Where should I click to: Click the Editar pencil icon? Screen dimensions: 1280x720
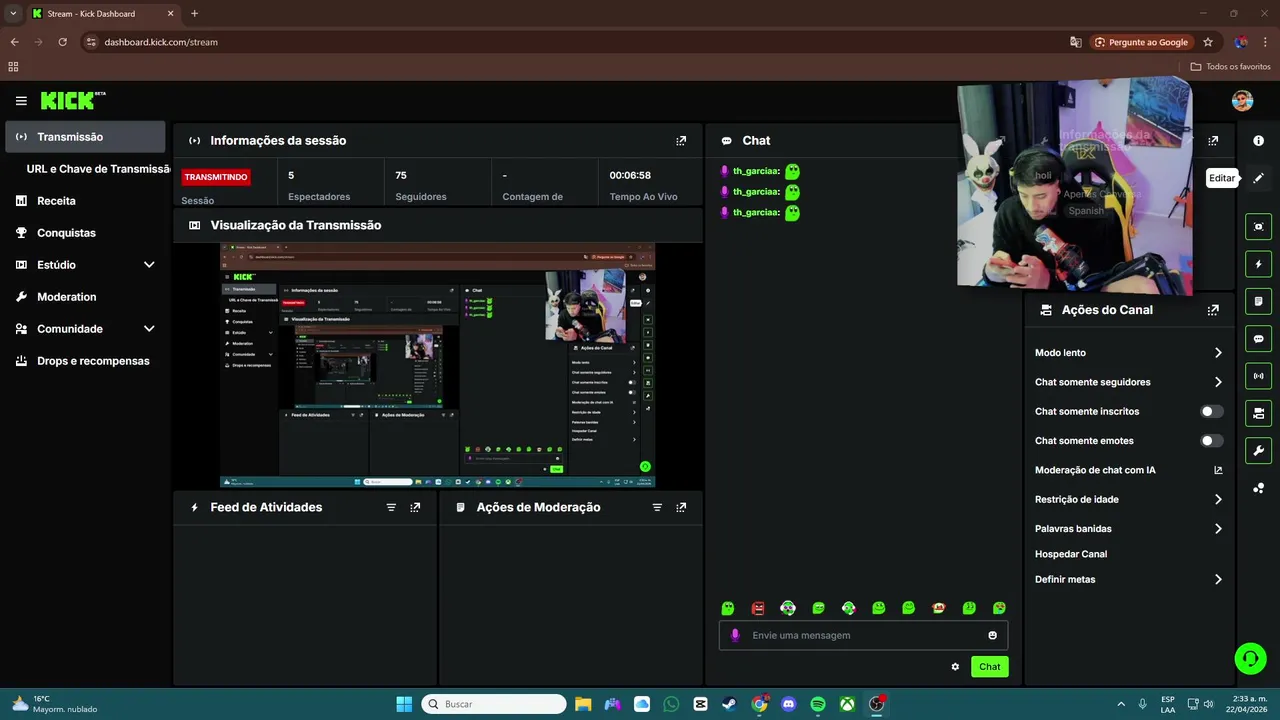point(1258,178)
